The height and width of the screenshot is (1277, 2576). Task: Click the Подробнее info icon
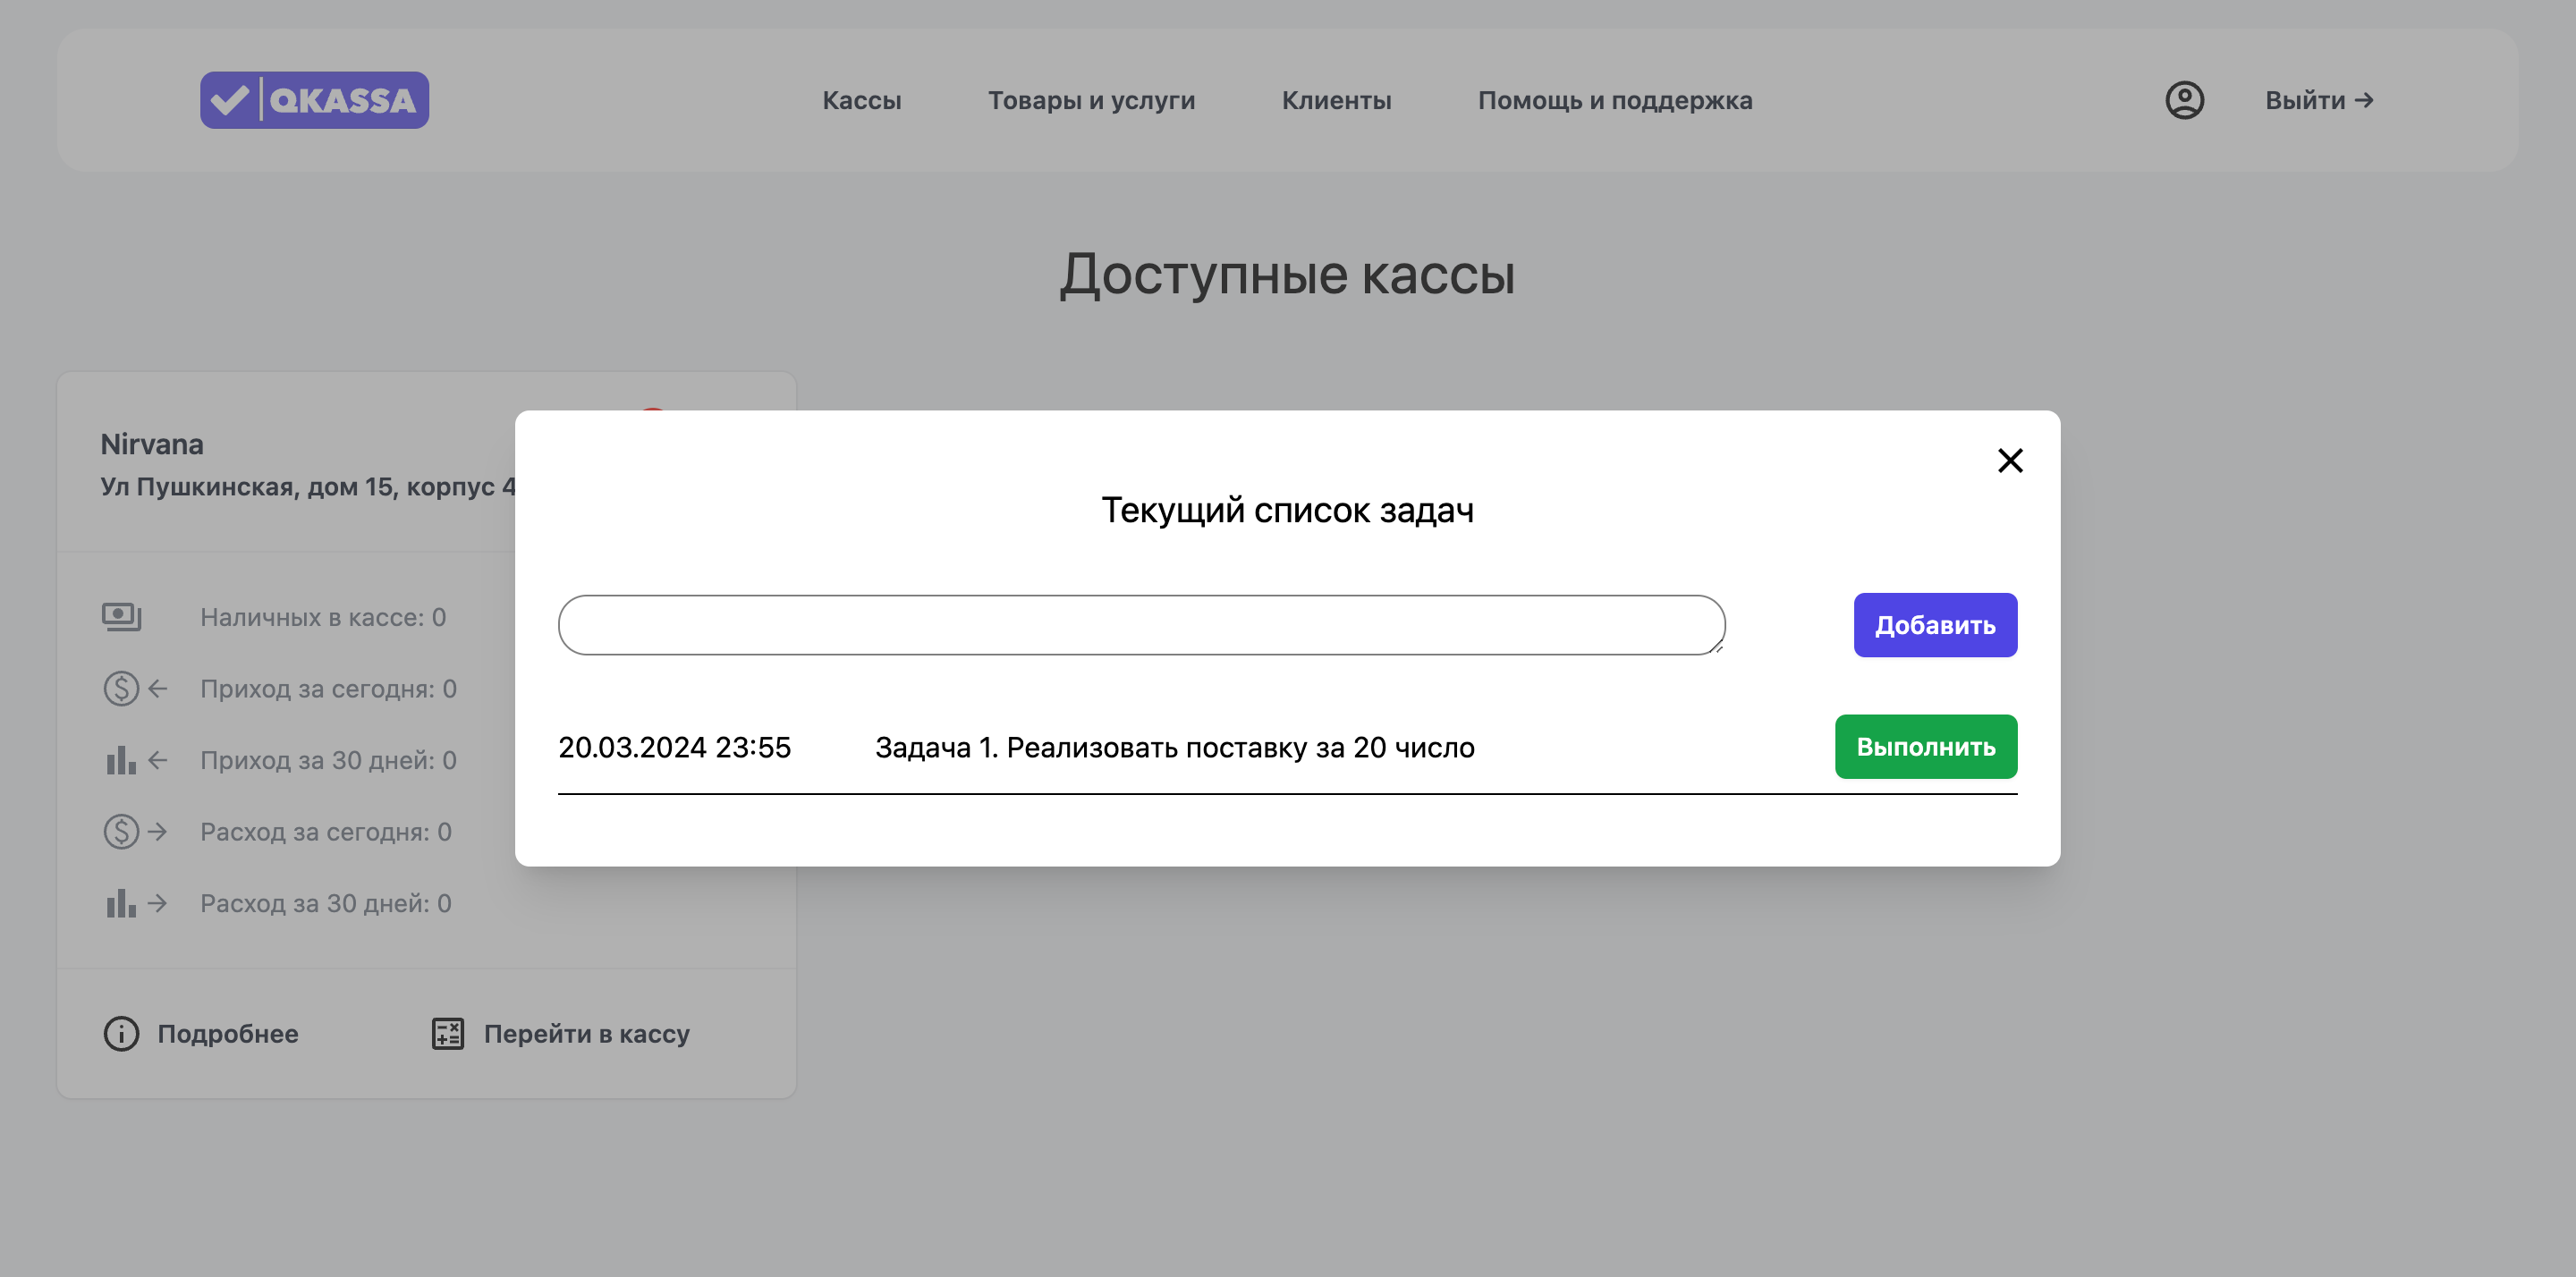122,1034
